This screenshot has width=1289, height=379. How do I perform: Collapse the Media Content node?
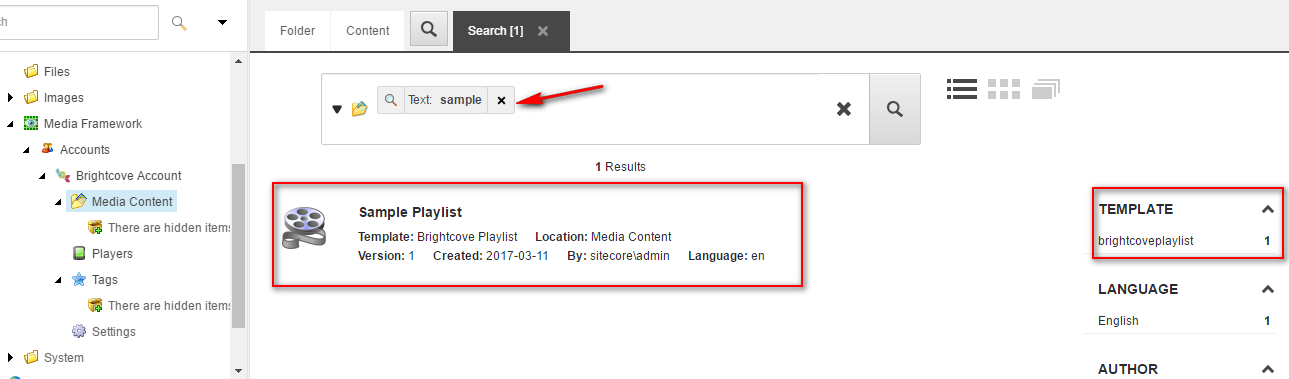[59, 202]
